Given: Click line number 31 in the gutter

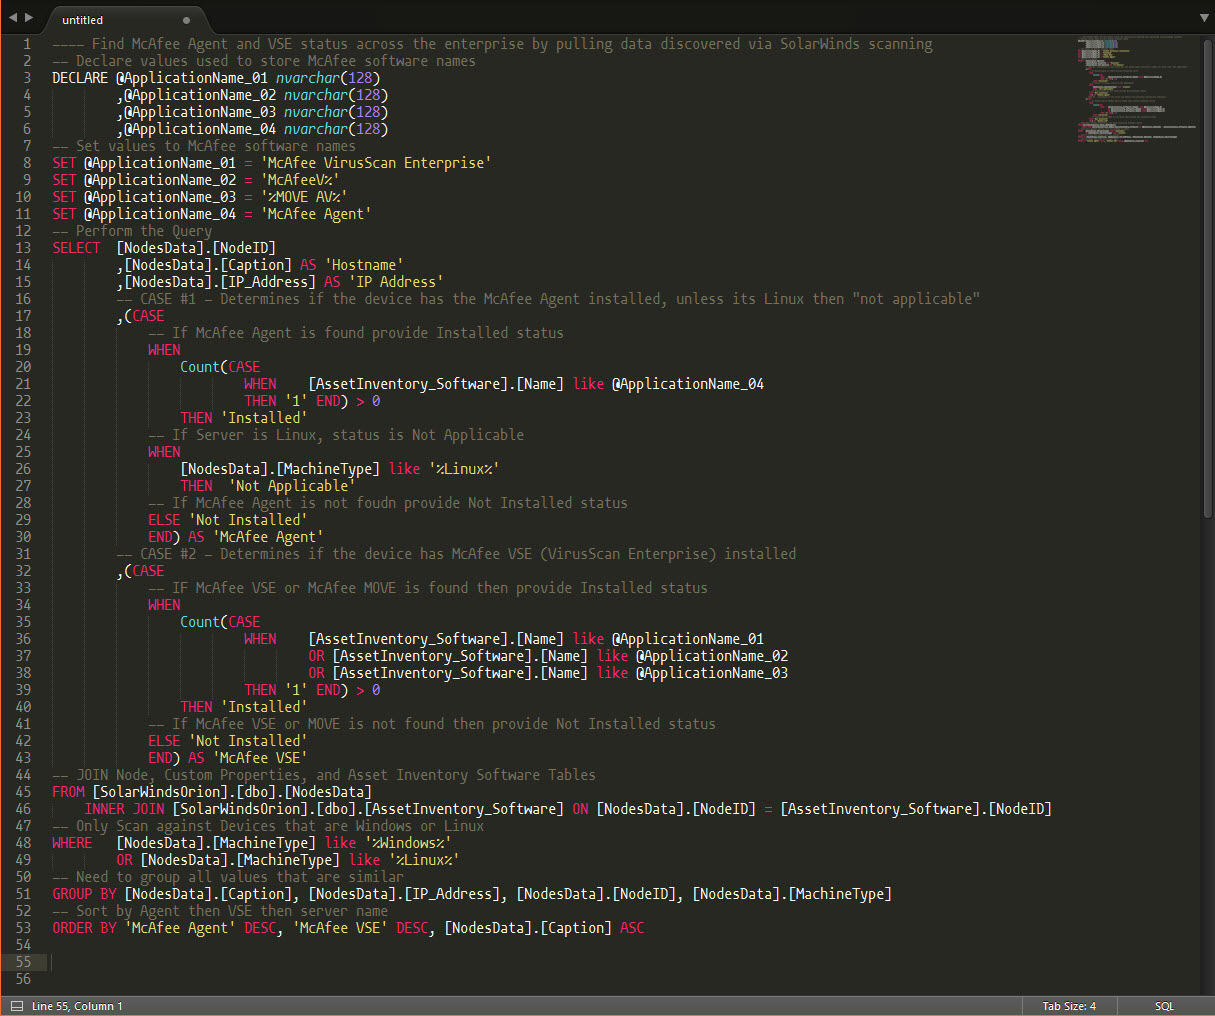Looking at the screenshot, I should coord(22,554).
